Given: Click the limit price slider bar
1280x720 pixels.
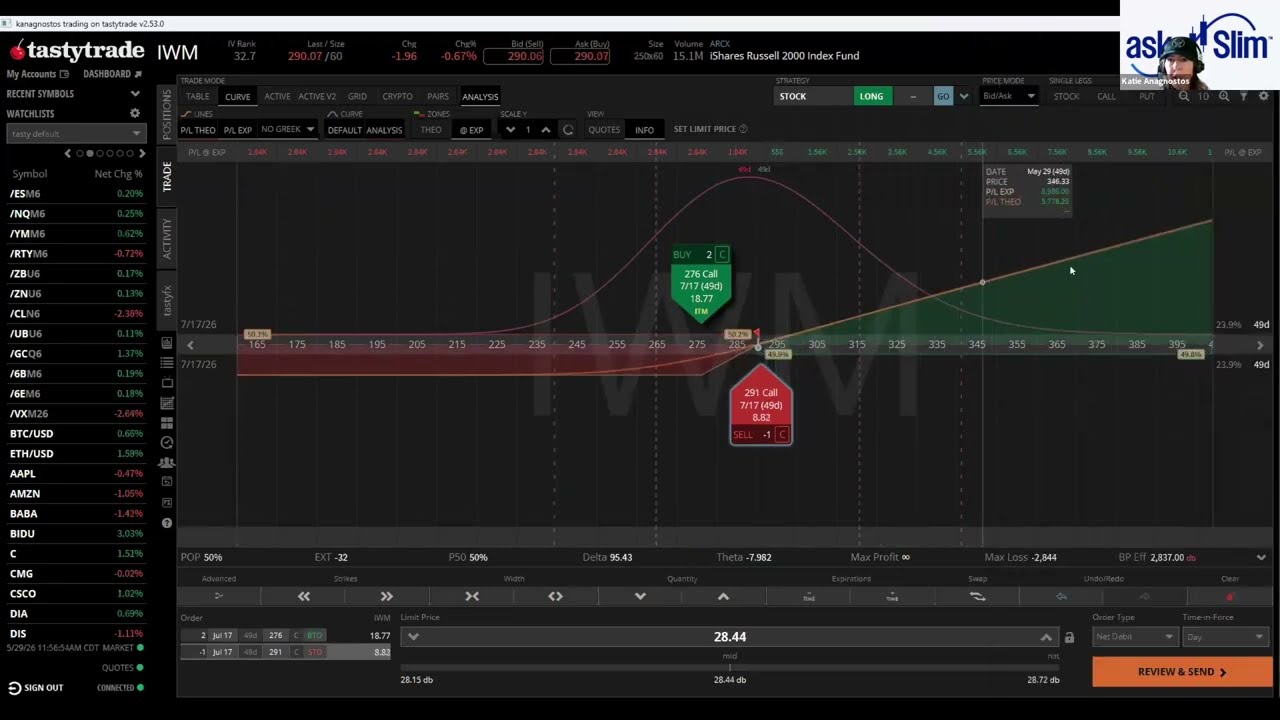Looking at the screenshot, I should tap(730, 667).
